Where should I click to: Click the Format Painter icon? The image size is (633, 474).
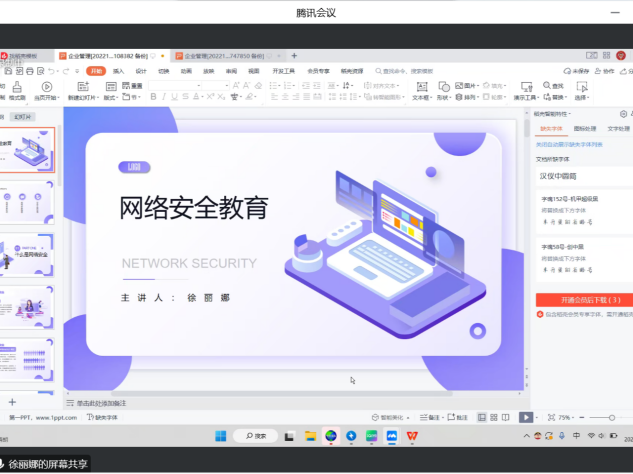pos(17,91)
